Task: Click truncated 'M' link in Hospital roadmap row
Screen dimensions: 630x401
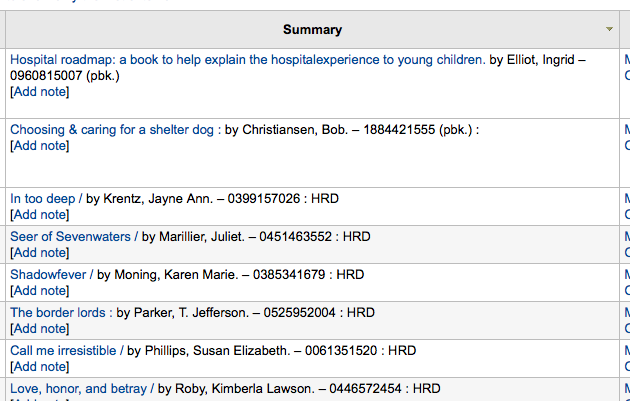Action: click(x=626, y=60)
